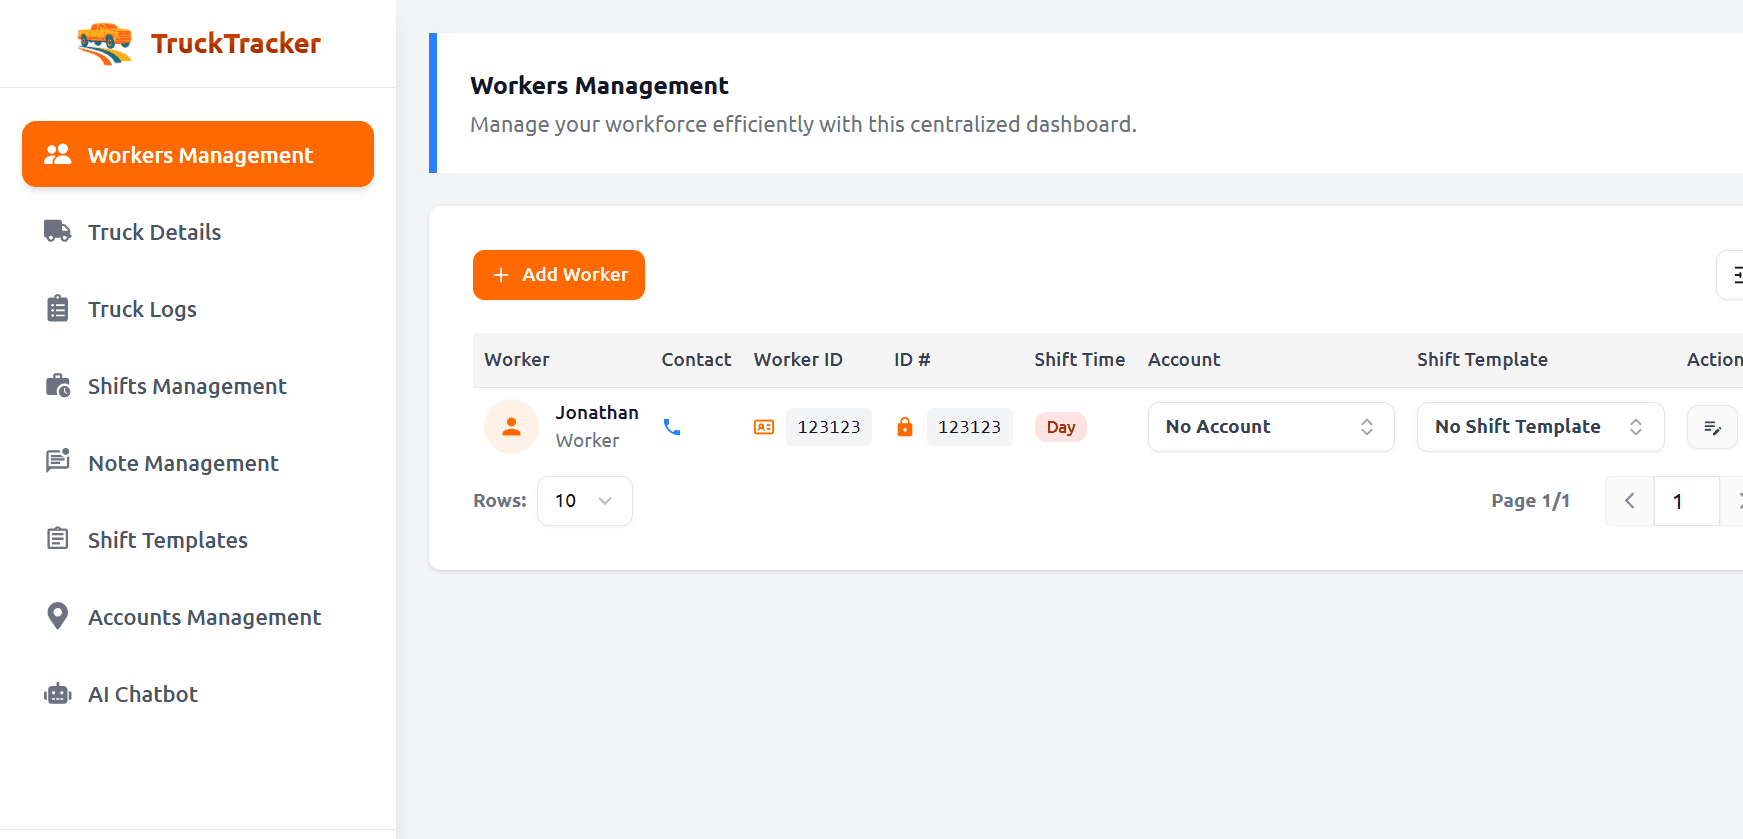Open Note Management in sidebar
Screen dimensions: 1743x839
[183, 463]
